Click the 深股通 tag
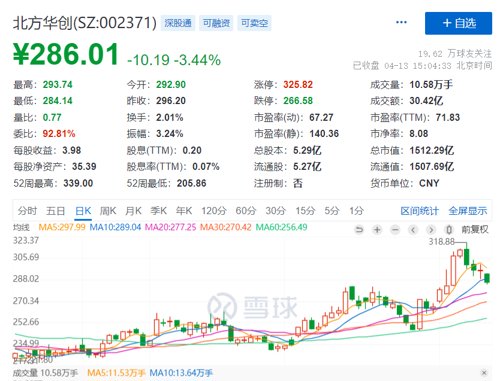 pos(178,23)
